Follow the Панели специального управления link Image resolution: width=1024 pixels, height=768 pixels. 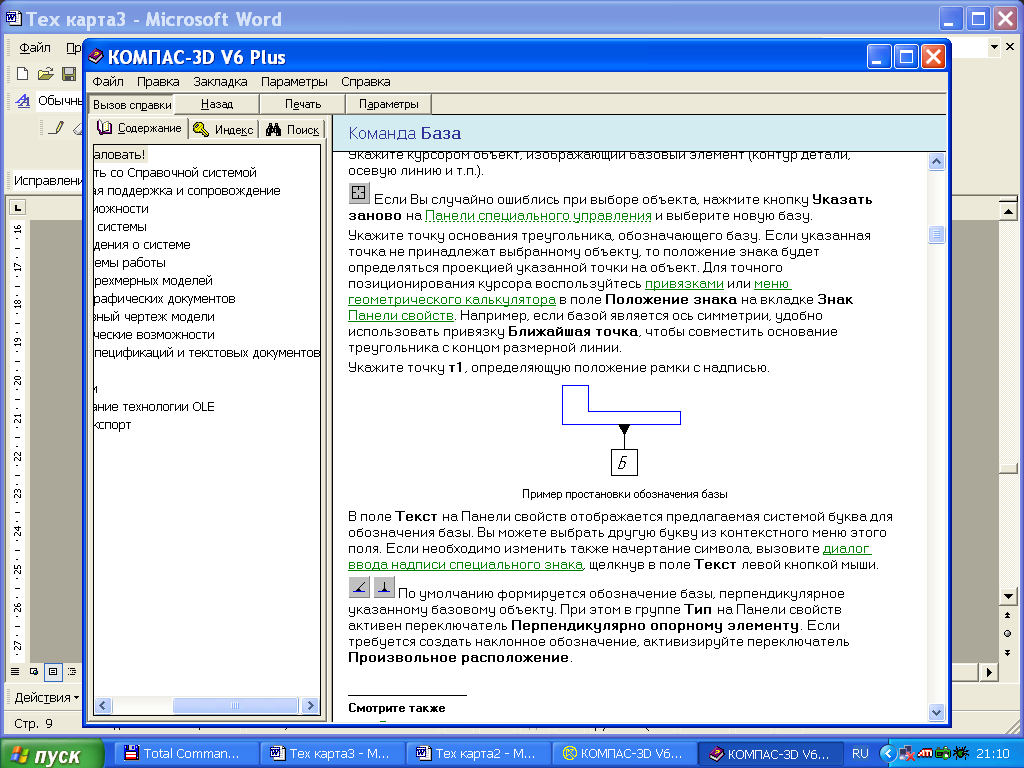tap(538, 216)
